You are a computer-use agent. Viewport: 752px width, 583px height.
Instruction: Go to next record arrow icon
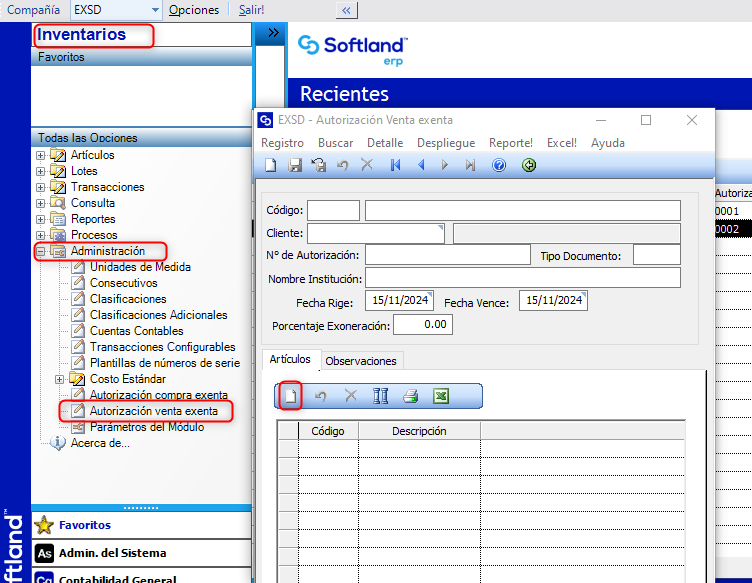point(445,165)
